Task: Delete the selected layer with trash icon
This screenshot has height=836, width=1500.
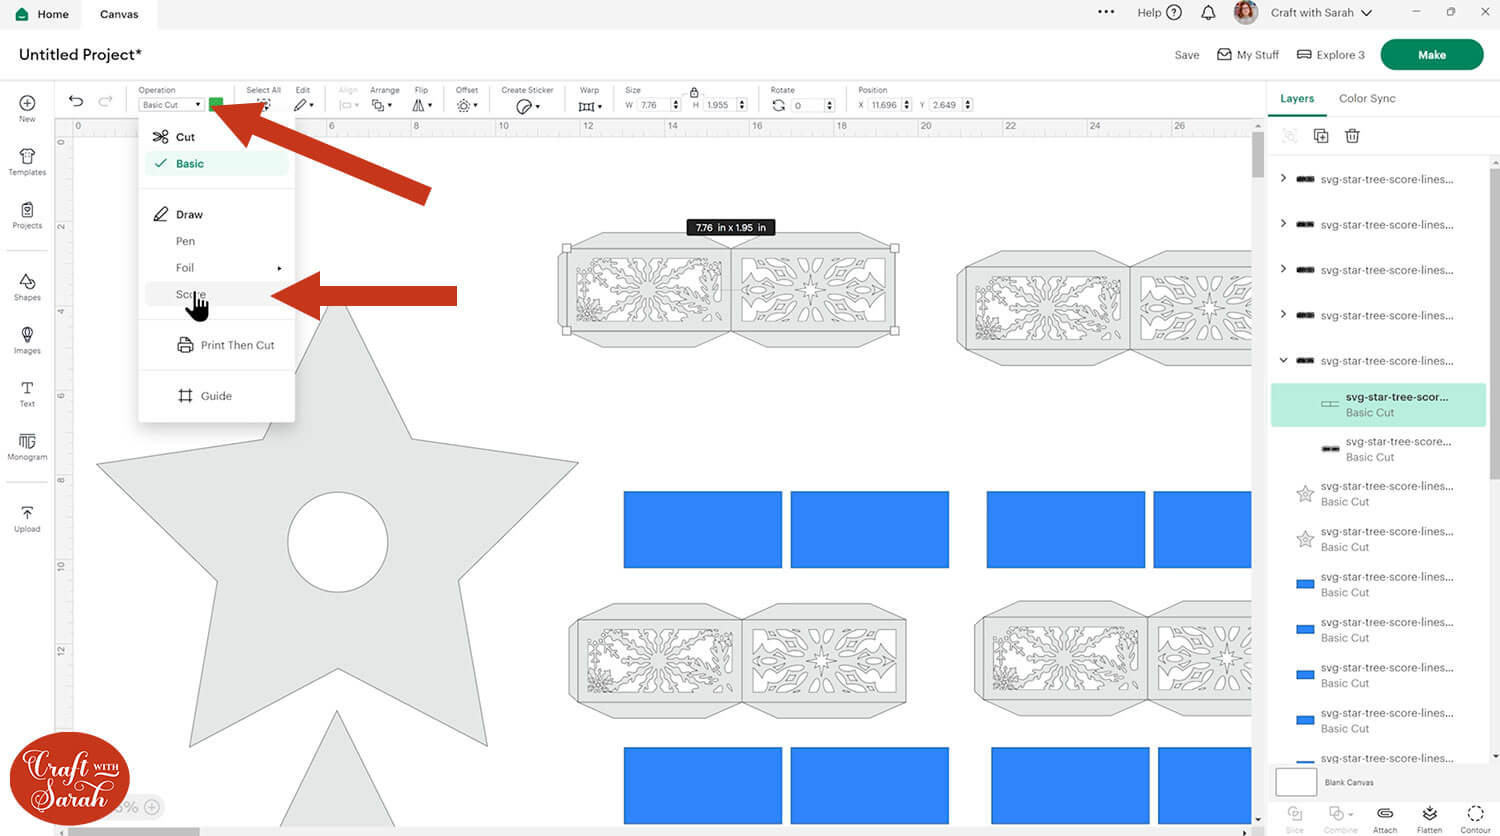Action: (1352, 136)
